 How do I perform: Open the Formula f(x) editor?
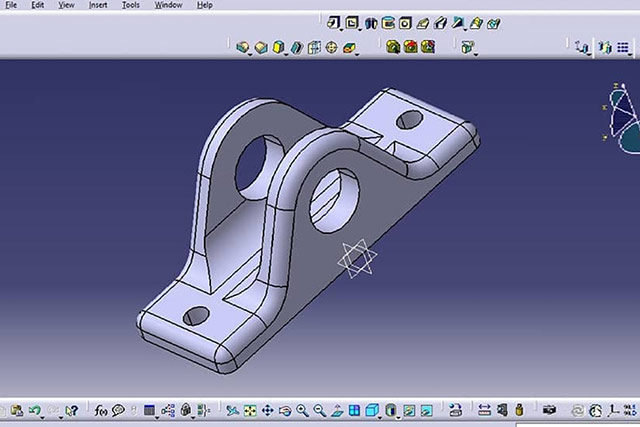pyautogui.click(x=100, y=410)
